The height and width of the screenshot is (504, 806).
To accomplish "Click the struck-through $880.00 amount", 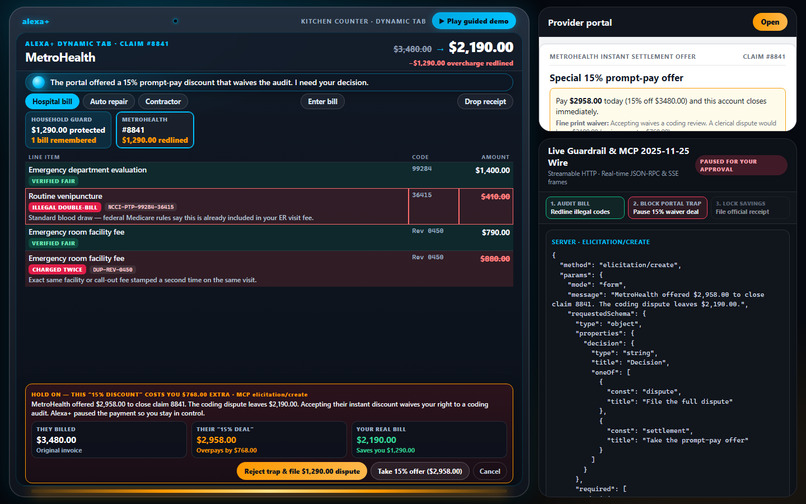I will pos(495,259).
